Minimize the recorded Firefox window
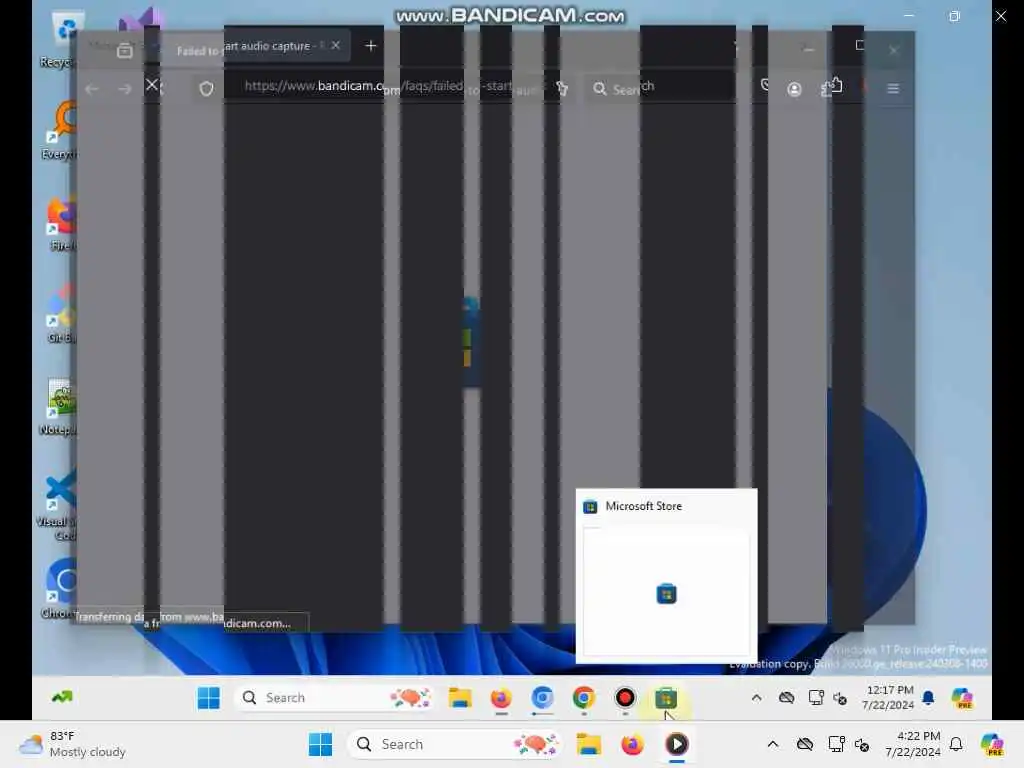Screen dimensions: 1024x768 coord(808,49)
